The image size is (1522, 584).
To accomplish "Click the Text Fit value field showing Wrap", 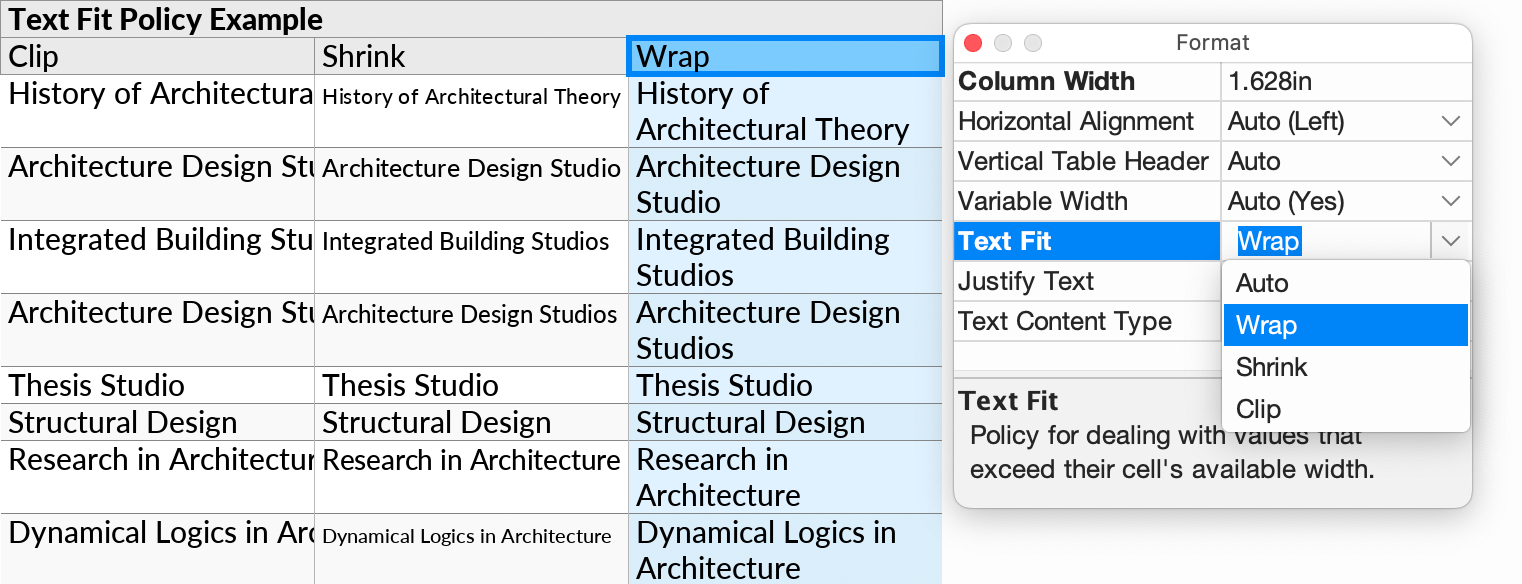I will pos(1320,240).
